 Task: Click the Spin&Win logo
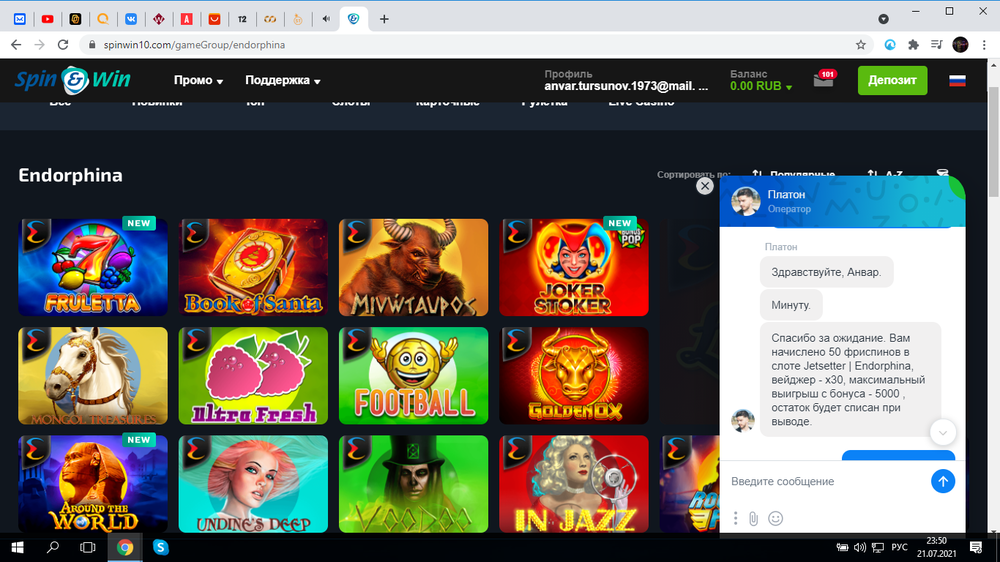coord(72,80)
